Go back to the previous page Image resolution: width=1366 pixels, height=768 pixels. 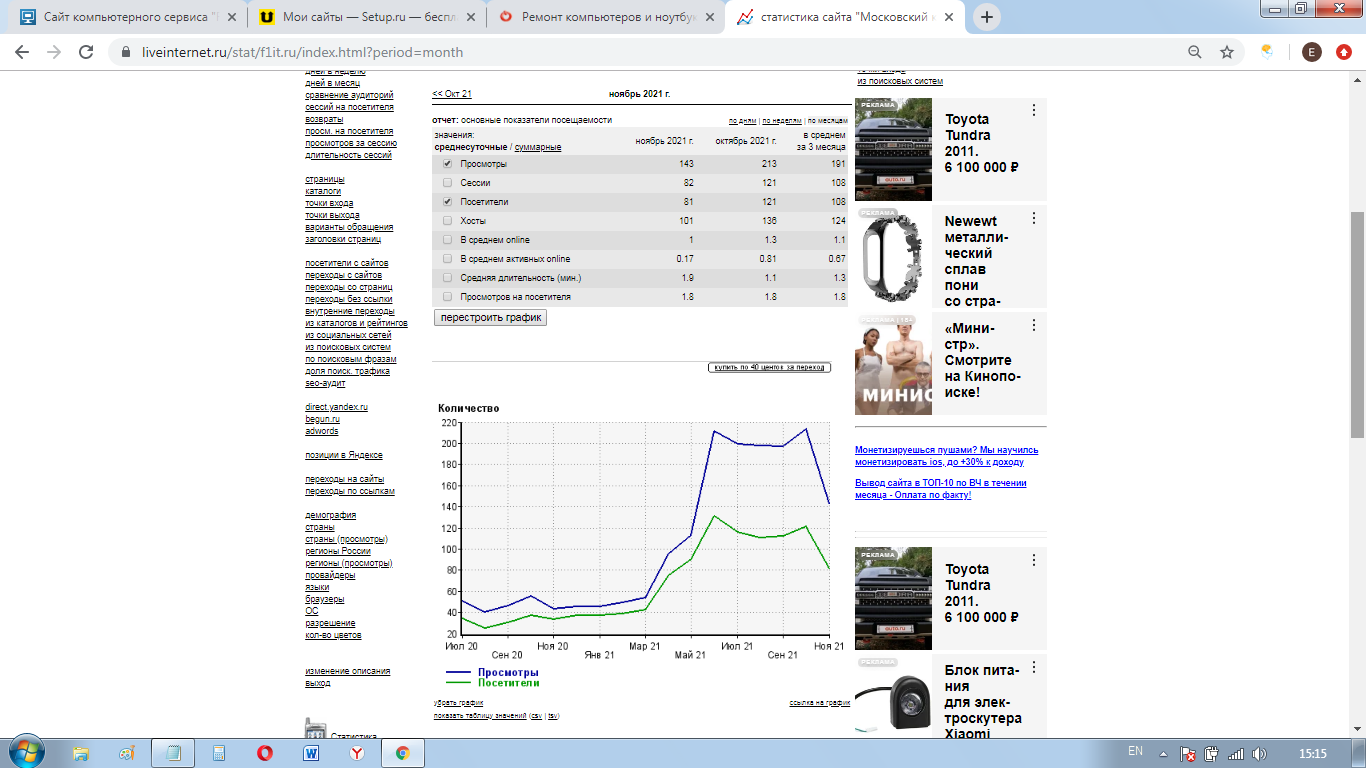(22, 52)
